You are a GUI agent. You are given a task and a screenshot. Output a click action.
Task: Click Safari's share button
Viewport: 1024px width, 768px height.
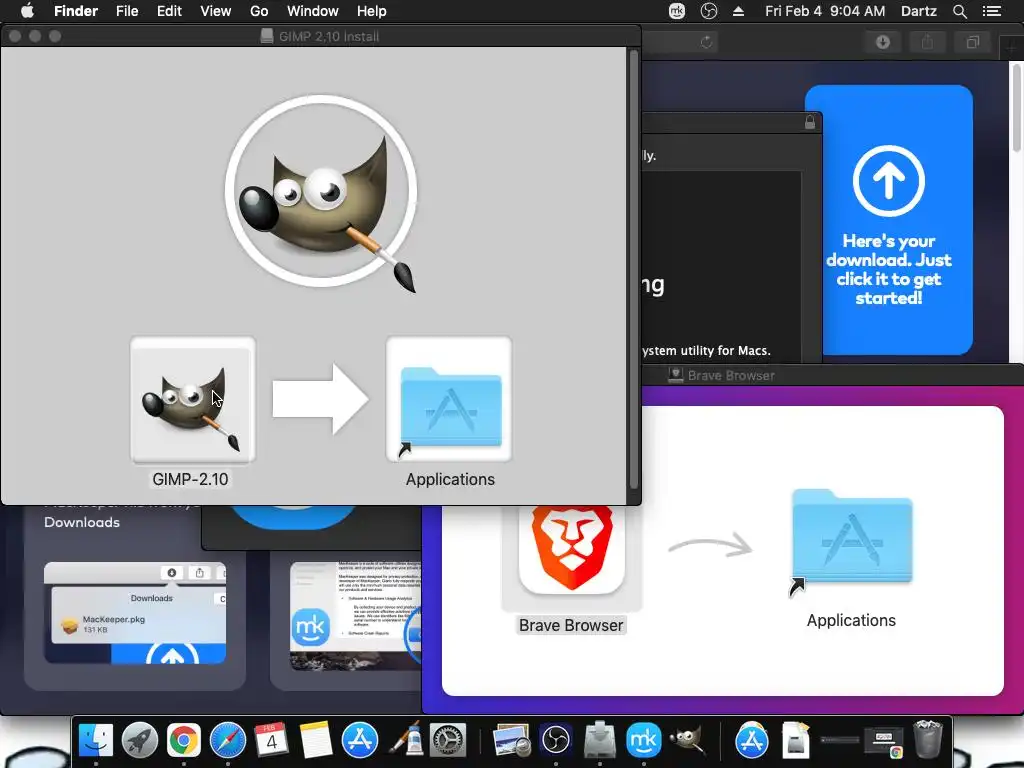[x=927, y=42]
